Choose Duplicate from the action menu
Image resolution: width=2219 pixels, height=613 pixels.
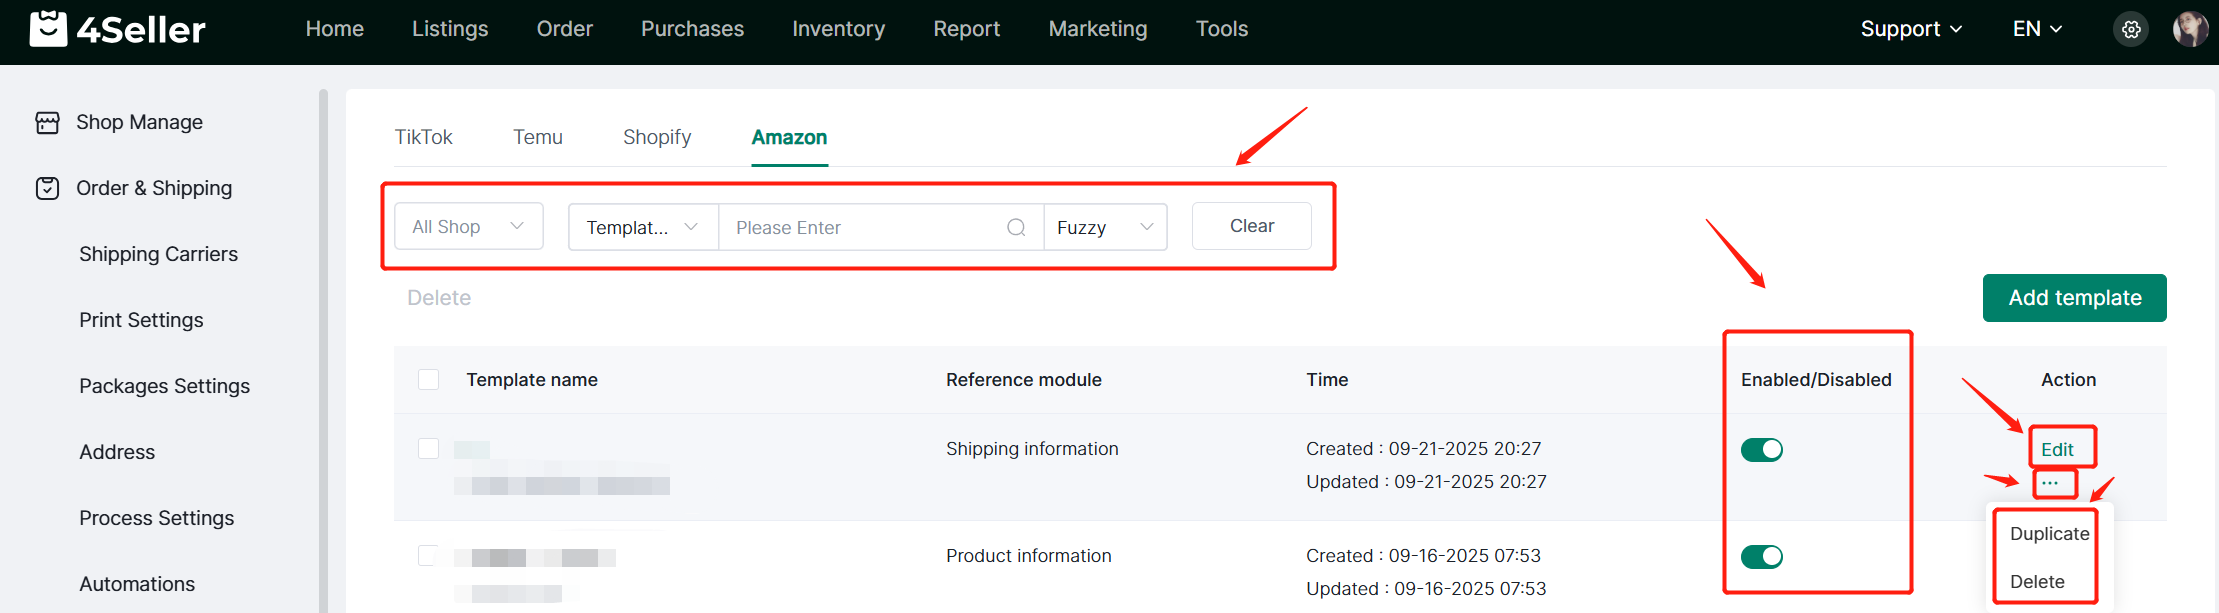coord(2049,534)
